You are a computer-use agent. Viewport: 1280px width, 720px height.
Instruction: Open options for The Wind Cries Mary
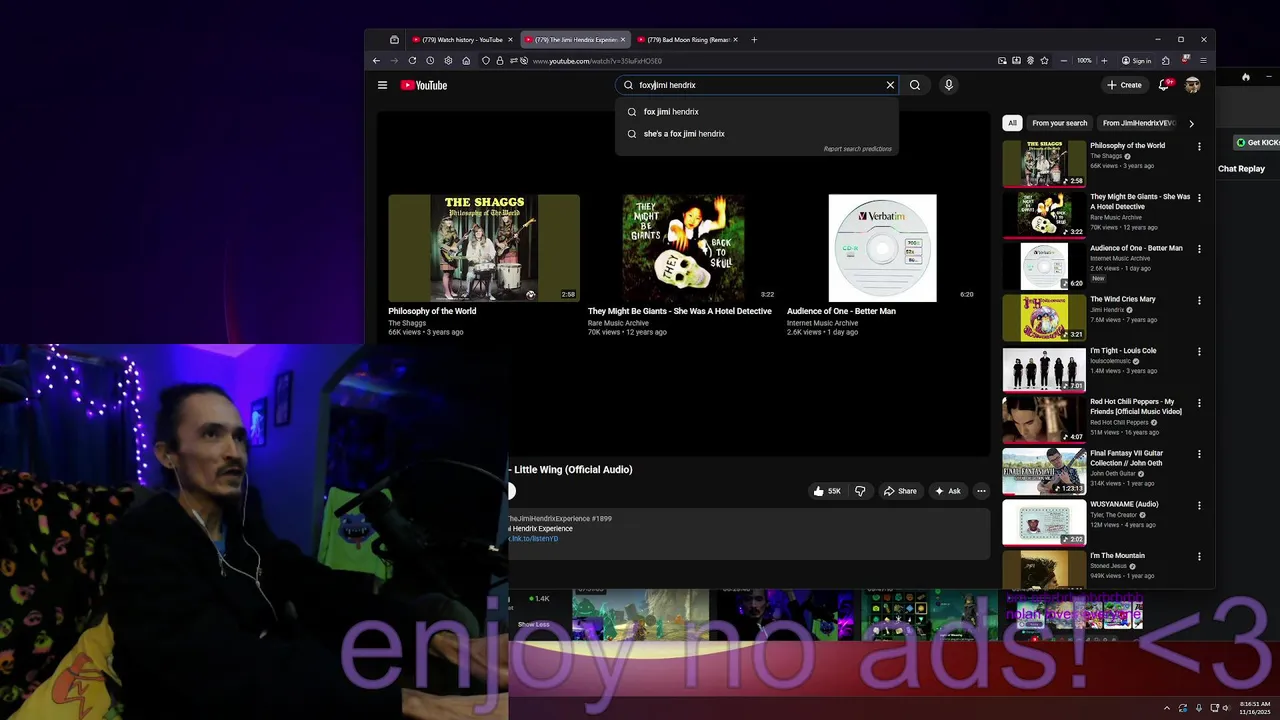(x=1199, y=300)
